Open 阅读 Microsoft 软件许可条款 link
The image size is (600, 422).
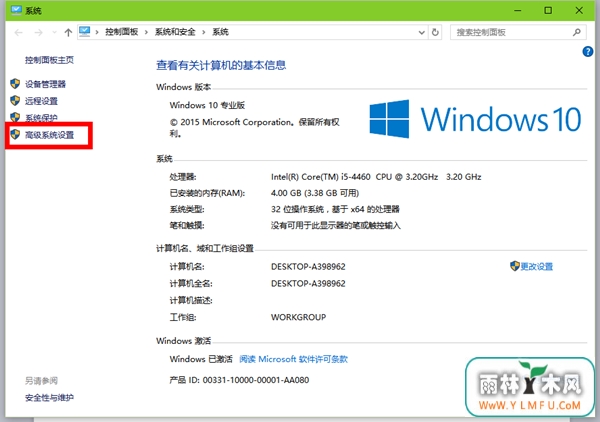293,359
